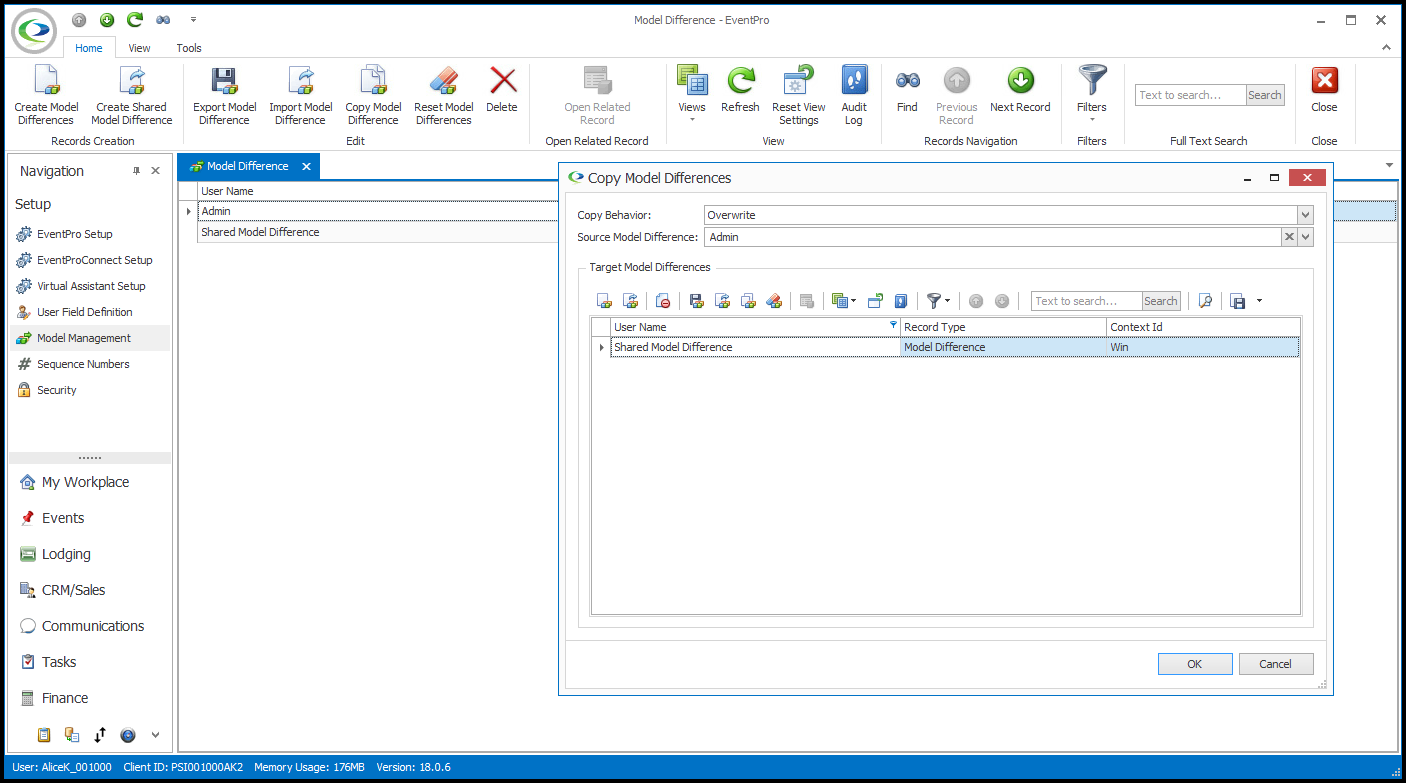Click the eraser reset icon in dialog toolbar
The height and width of the screenshot is (783, 1406).
coord(774,301)
